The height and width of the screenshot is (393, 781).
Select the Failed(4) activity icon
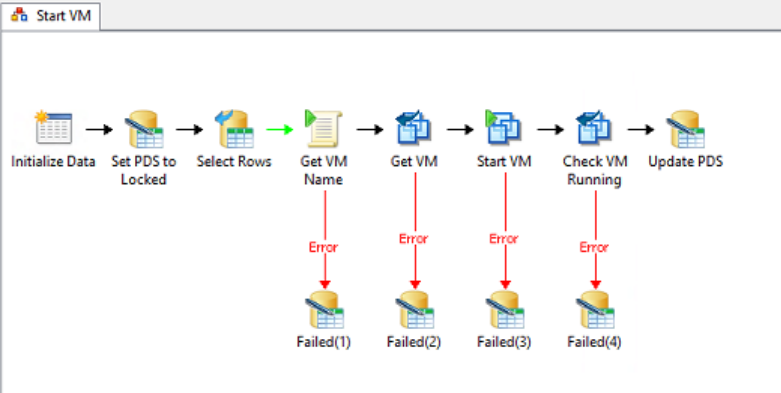point(595,310)
